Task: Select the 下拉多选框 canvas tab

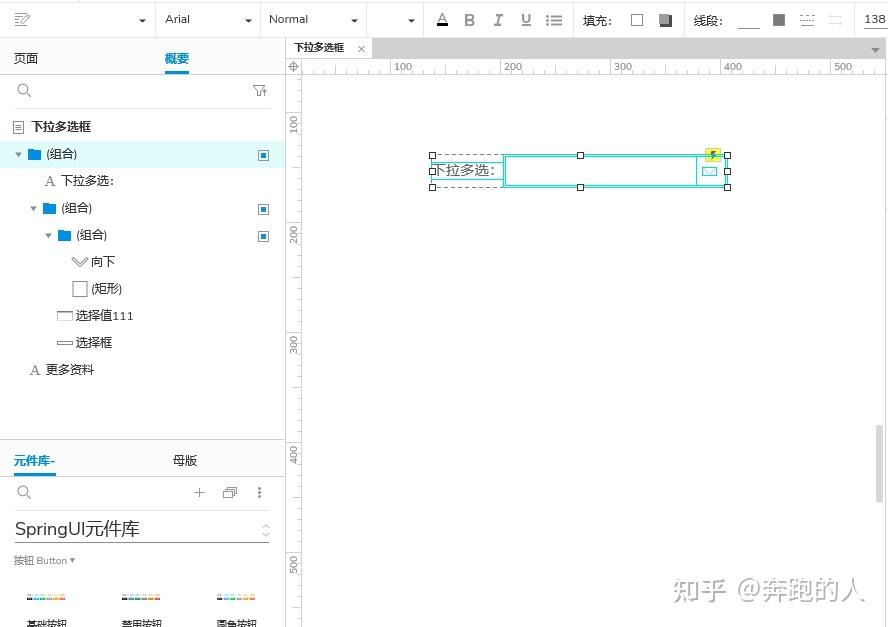Action: (319, 48)
